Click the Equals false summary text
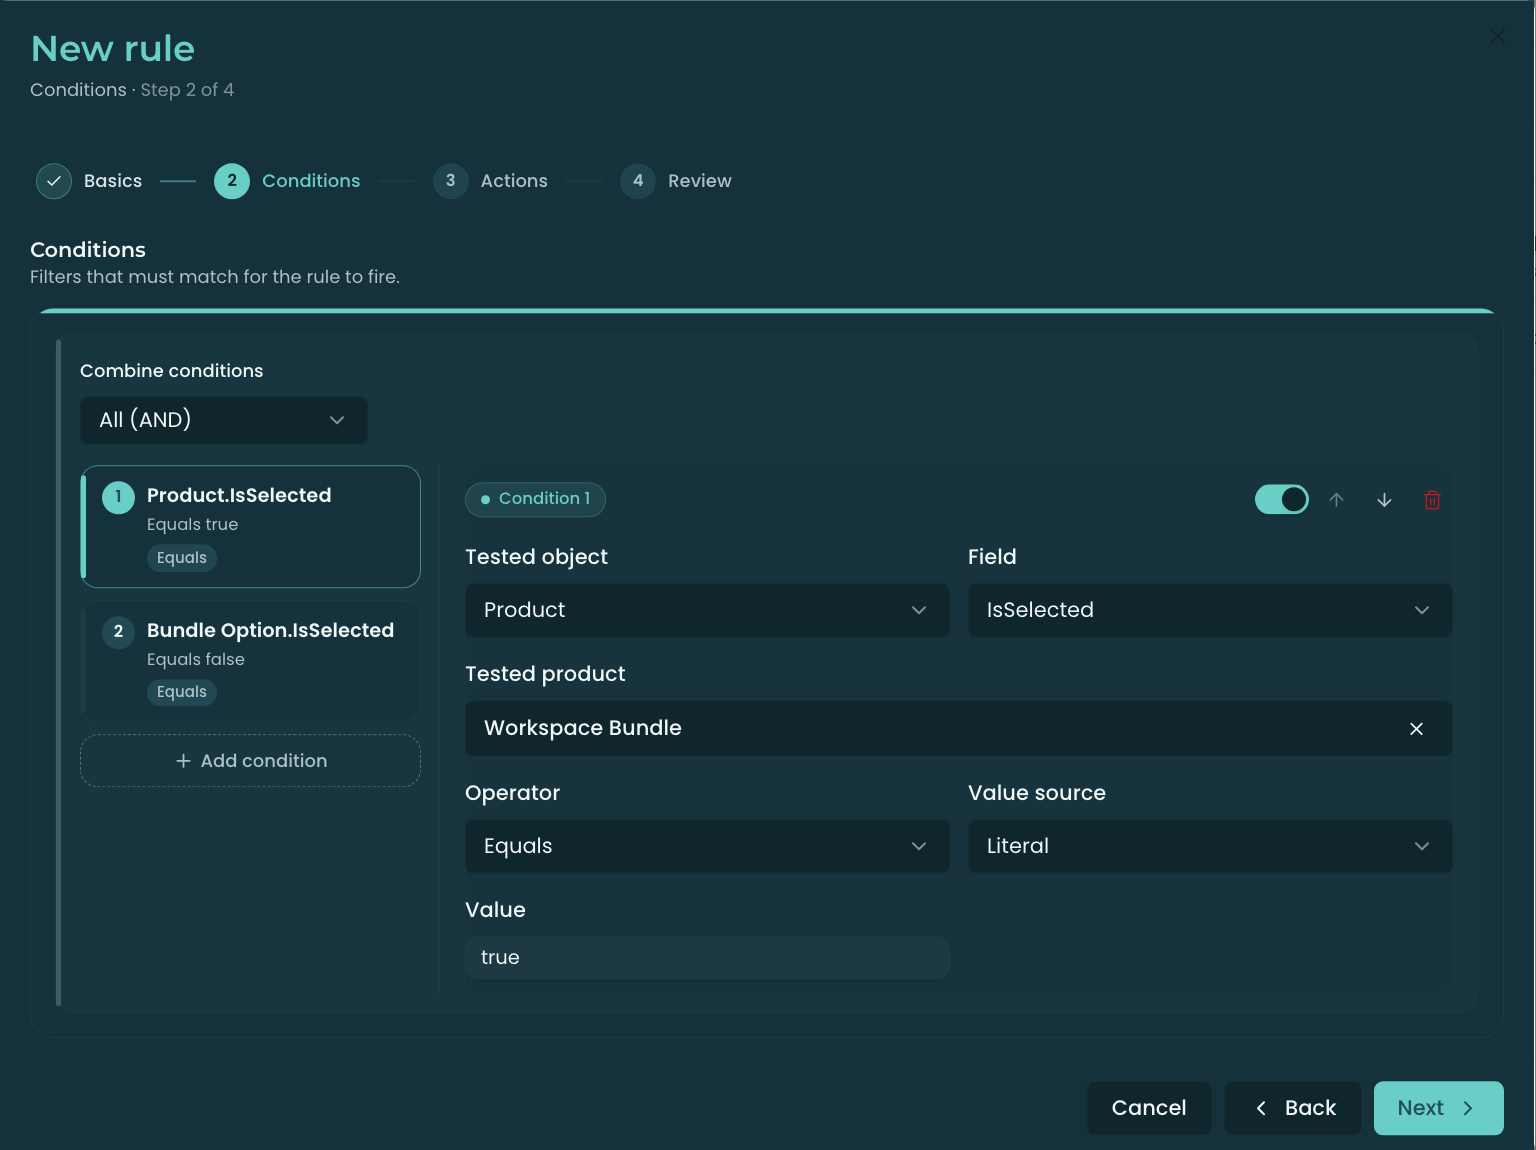The width and height of the screenshot is (1536, 1150). click(196, 660)
